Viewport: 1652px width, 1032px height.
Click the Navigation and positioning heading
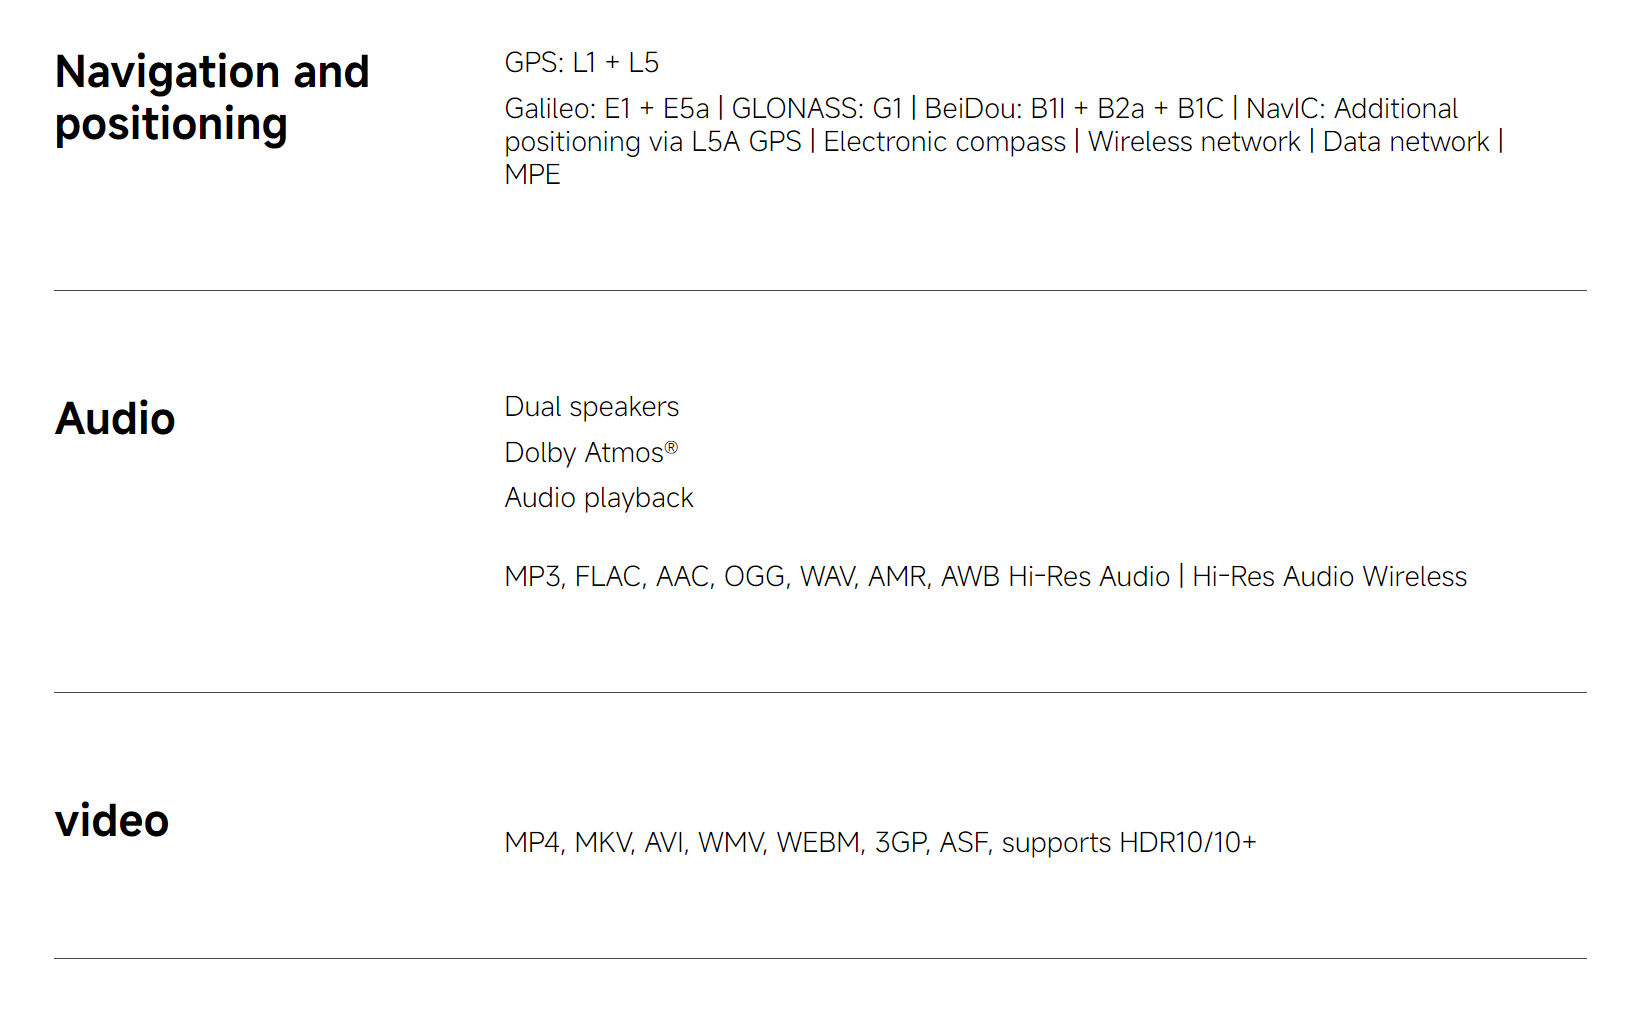coord(212,98)
